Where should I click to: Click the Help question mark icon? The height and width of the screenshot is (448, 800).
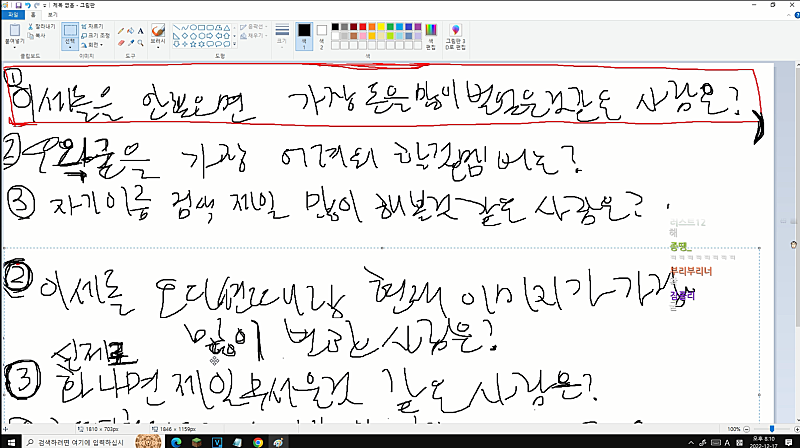pos(797,15)
